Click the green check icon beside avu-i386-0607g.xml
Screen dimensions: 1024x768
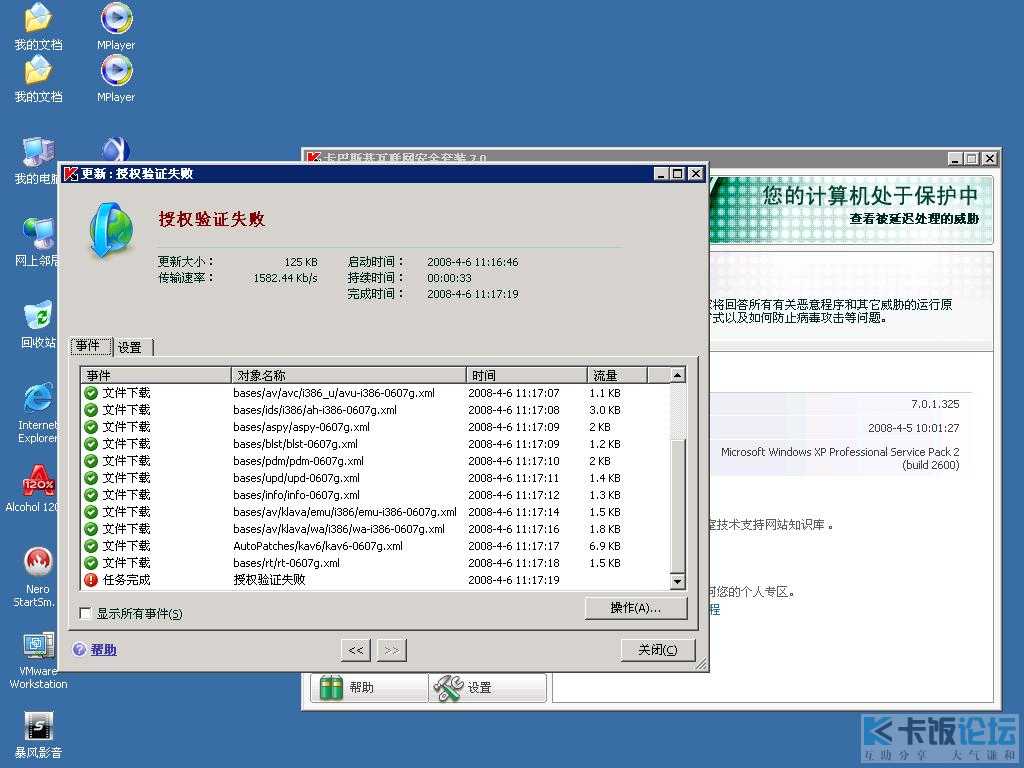(91, 392)
